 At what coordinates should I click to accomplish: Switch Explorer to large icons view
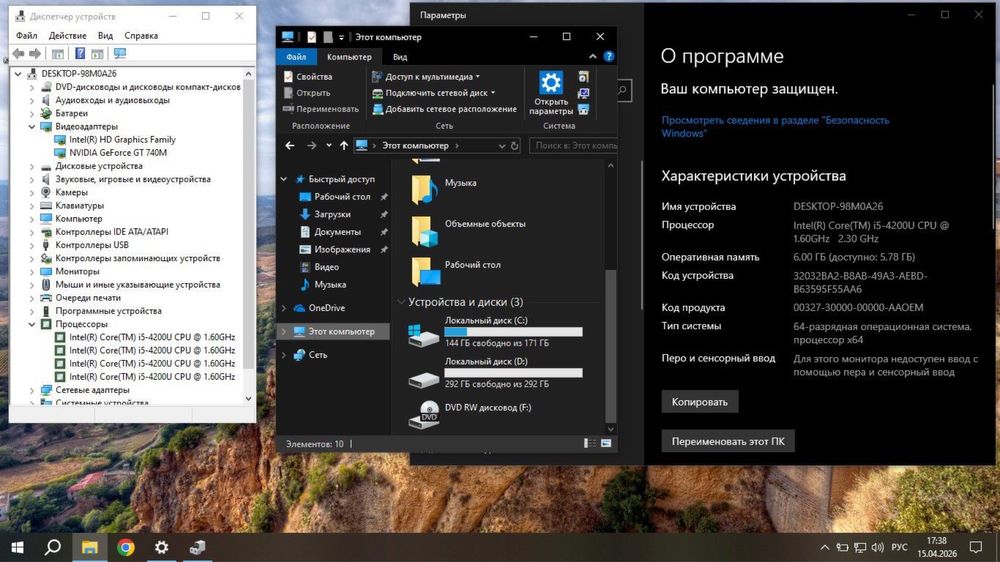(x=606, y=443)
